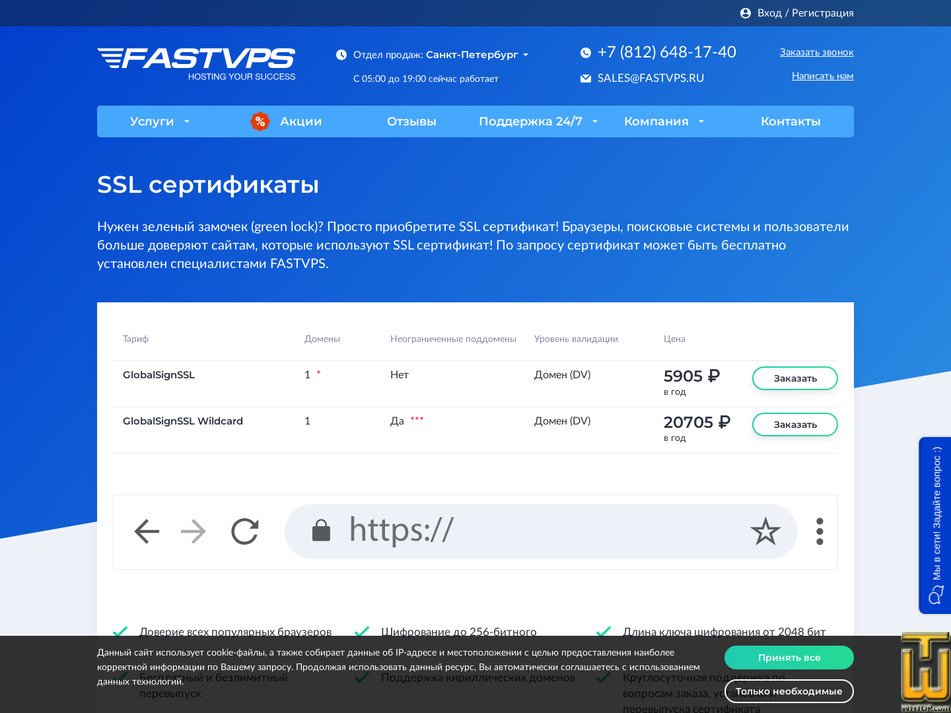Image resolution: width=951 pixels, height=713 pixels.
Task: Click the forward arrow in browser illustration
Action: tap(193, 532)
